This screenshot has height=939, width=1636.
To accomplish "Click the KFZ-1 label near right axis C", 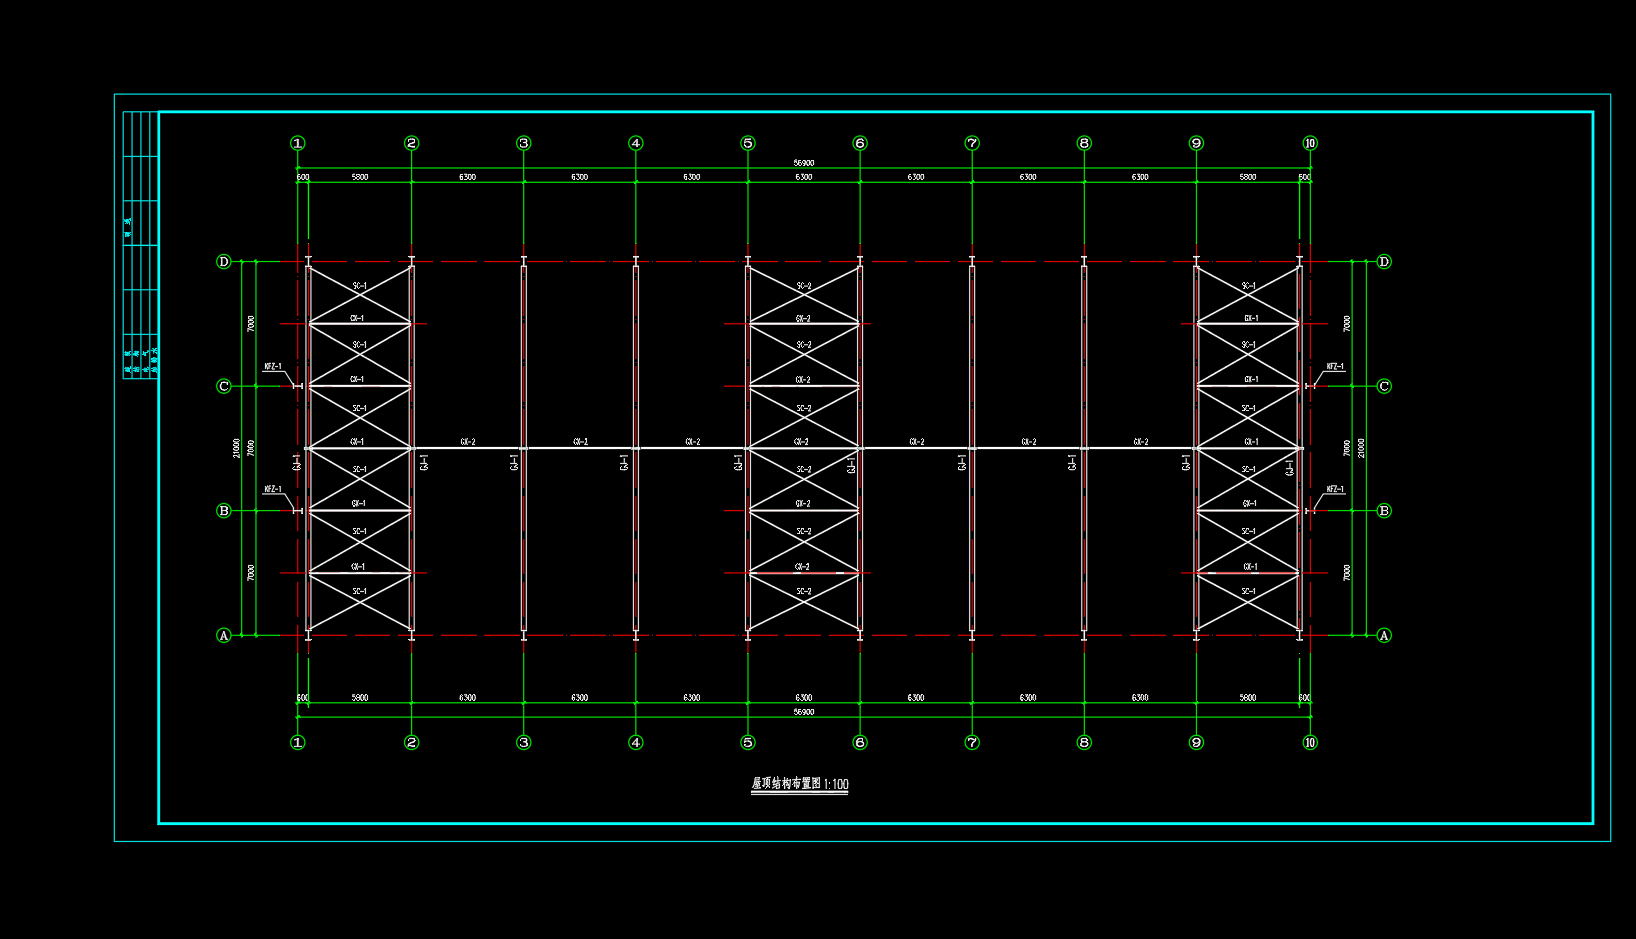I will (1335, 367).
